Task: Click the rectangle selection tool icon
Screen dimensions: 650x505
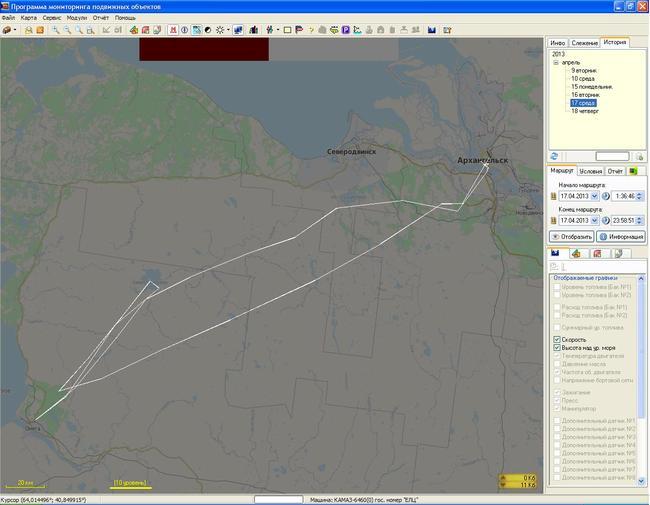Action: pos(287,30)
